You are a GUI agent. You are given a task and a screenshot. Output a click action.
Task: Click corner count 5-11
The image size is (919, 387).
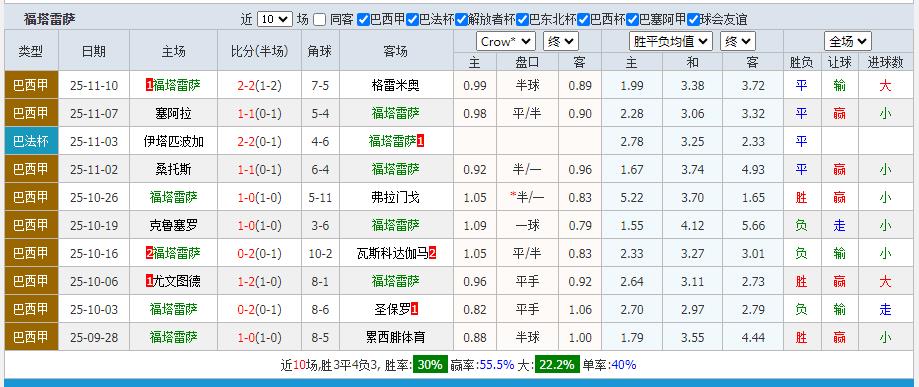click(x=320, y=198)
